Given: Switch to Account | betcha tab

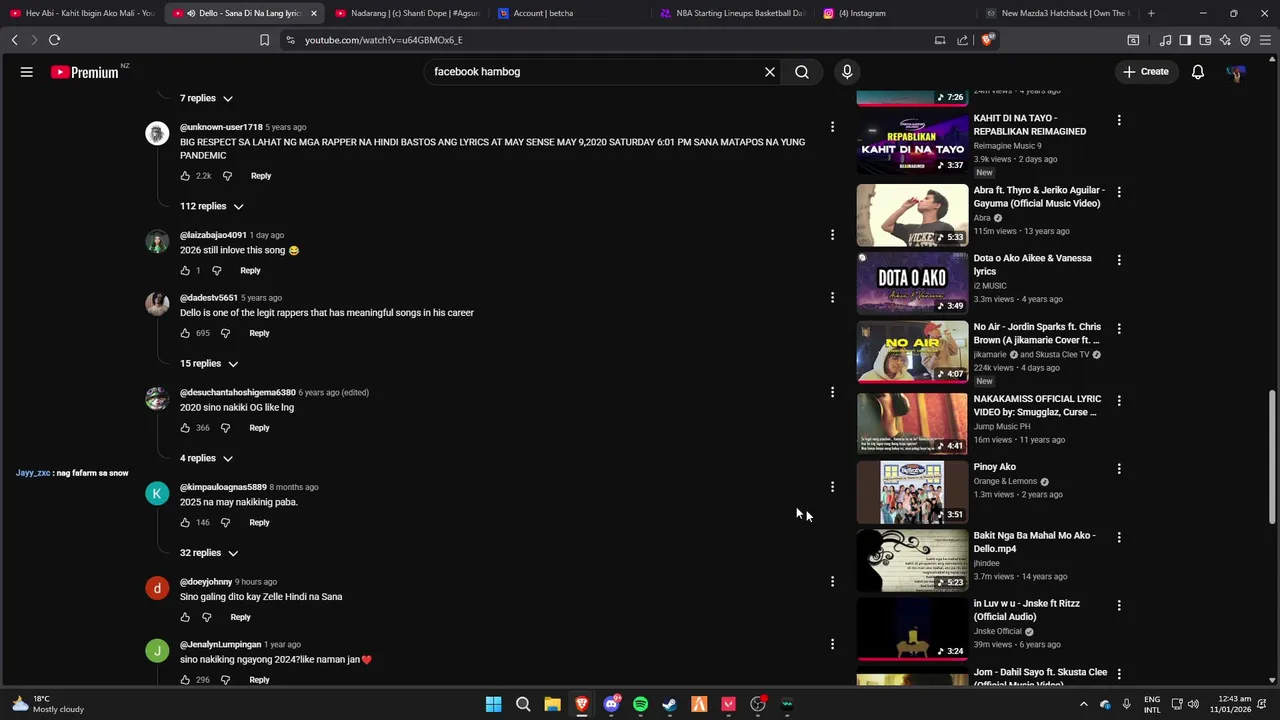Looking at the screenshot, I should point(570,13).
